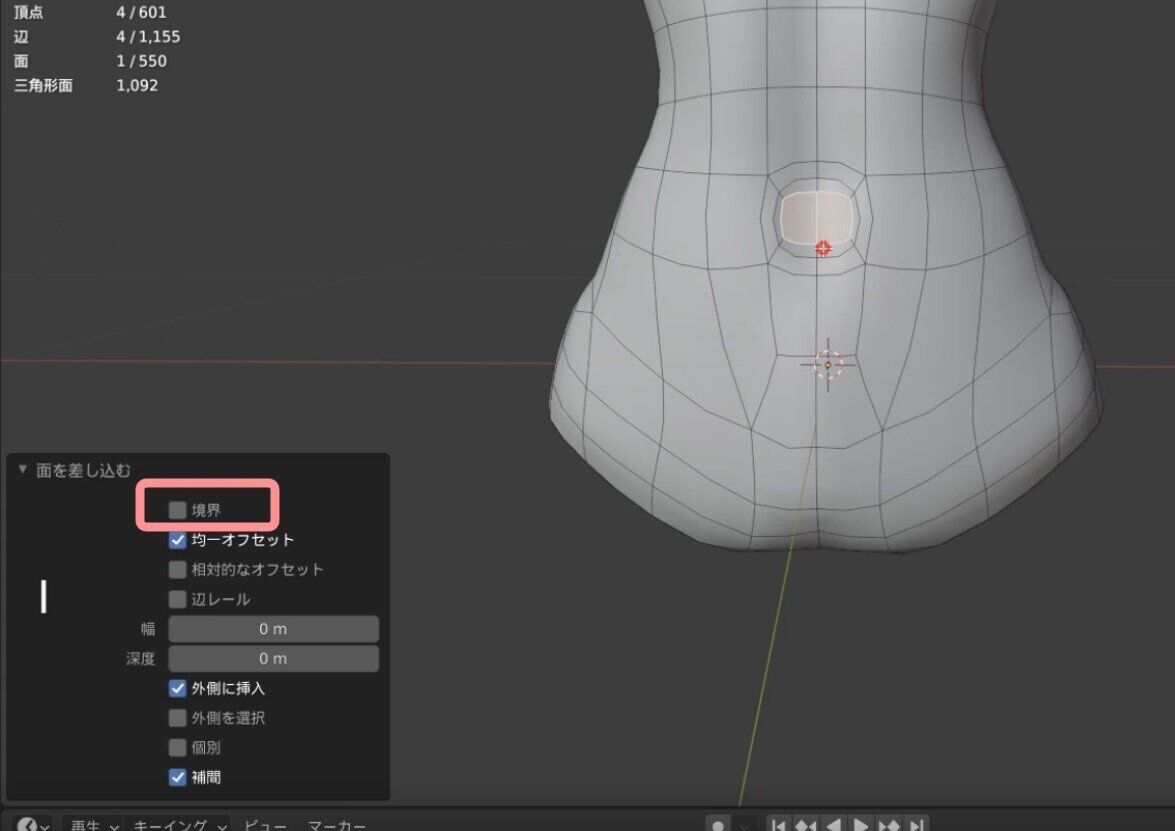Enable the 境界 checkbox
This screenshot has height=831, width=1175.
point(178,510)
